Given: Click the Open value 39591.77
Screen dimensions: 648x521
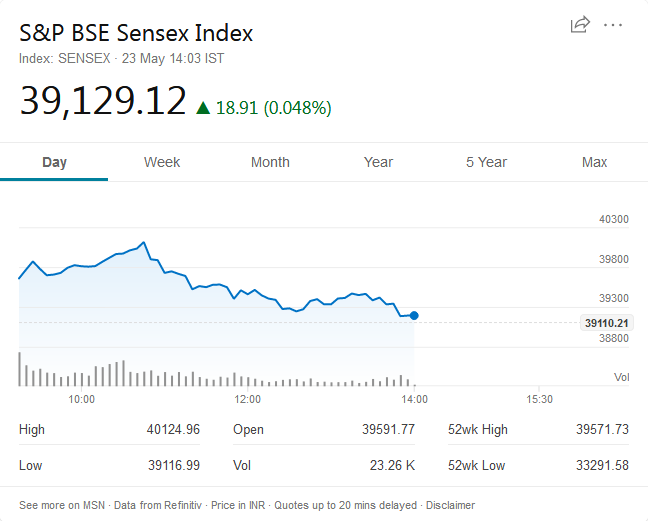Looking at the screenshot, I should point(388,430).
